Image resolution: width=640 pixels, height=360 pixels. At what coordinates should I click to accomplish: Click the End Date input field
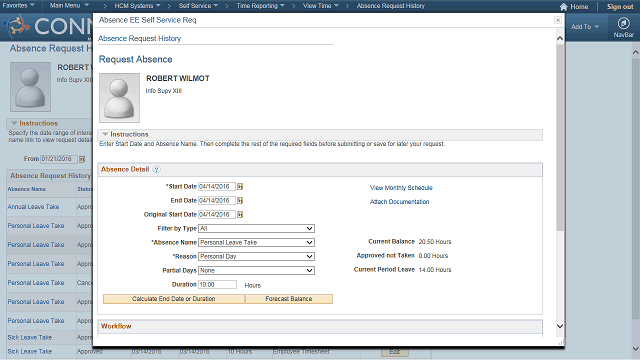click(x=217, y=200)
